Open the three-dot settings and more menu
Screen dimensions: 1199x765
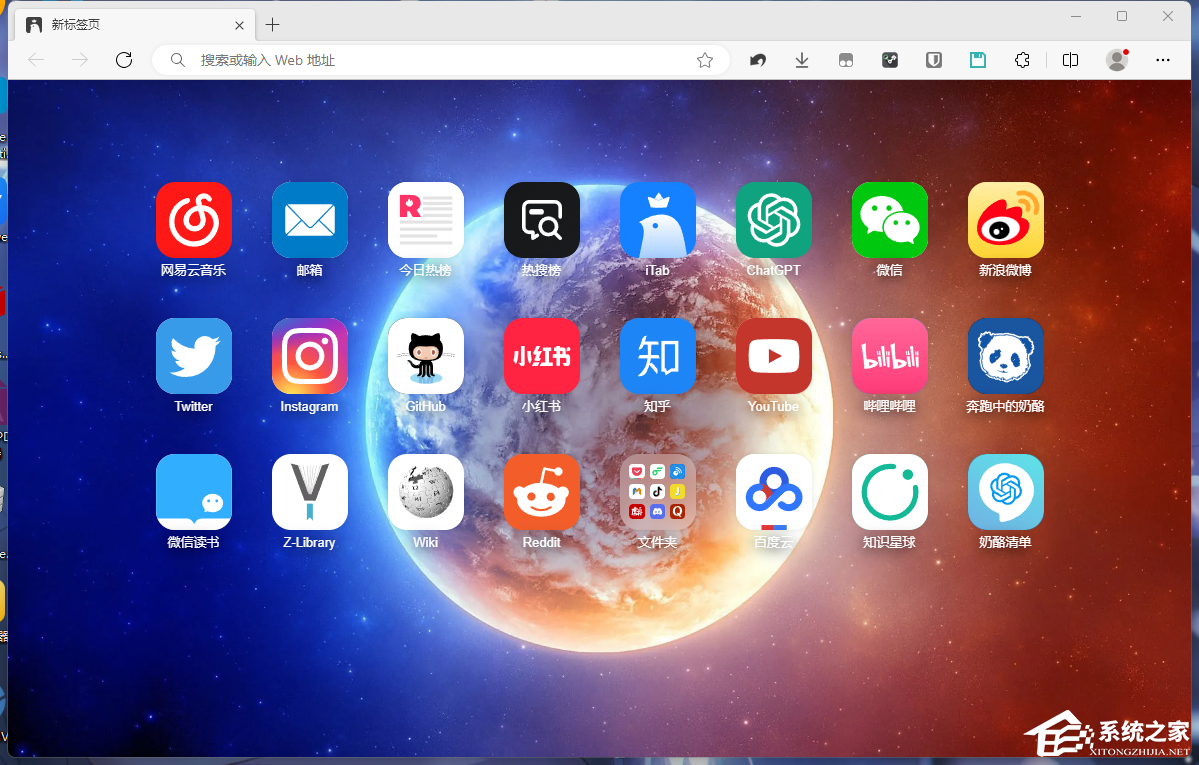(1163, 60)
